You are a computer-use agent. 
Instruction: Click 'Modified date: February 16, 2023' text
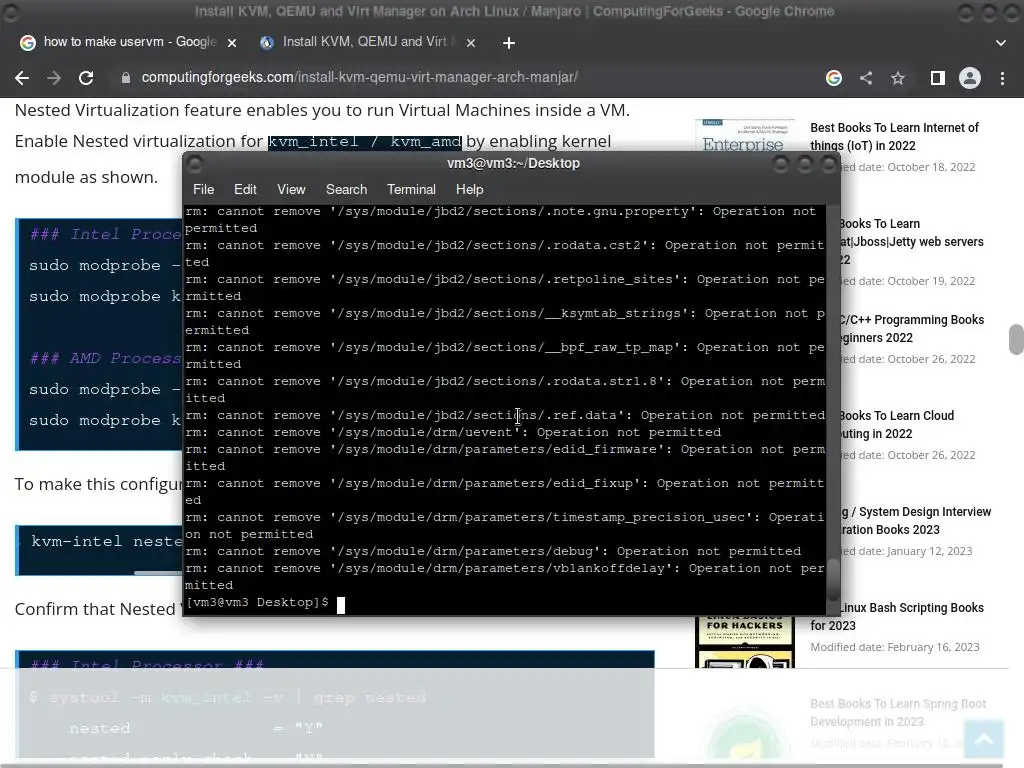(x=895, y=647)
